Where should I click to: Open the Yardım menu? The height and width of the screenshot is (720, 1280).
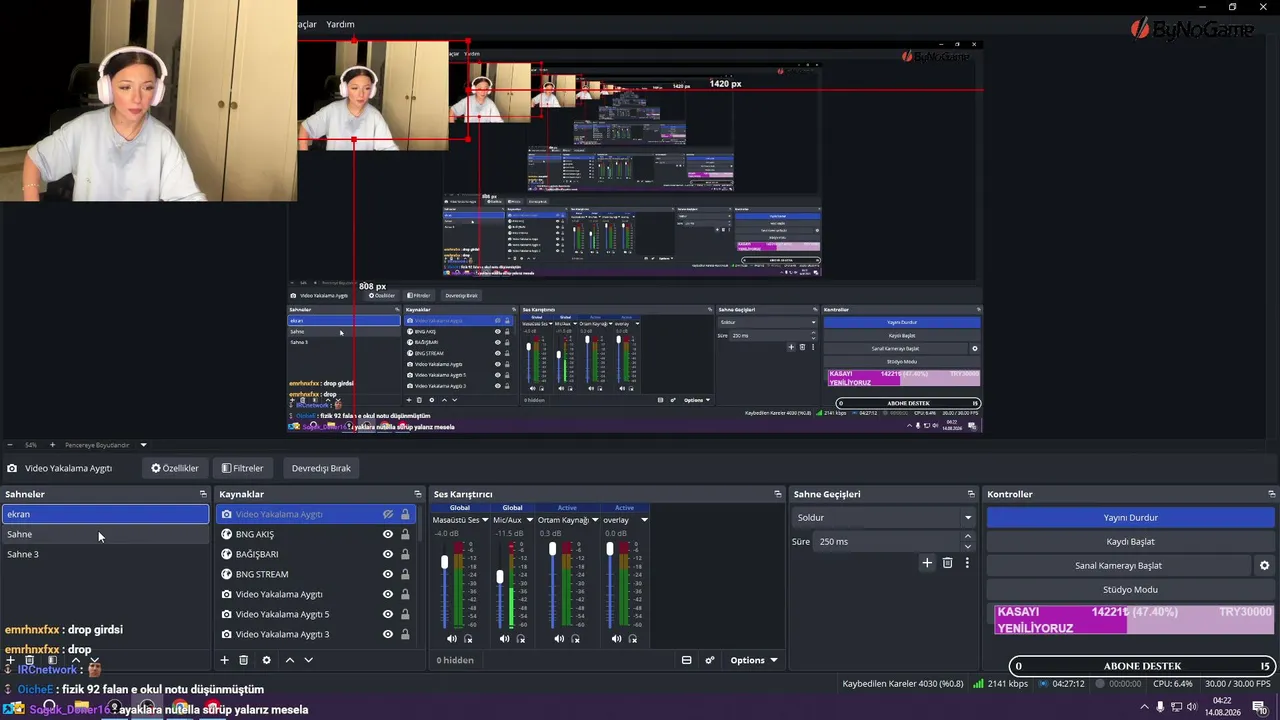click(x=340, y=24)
